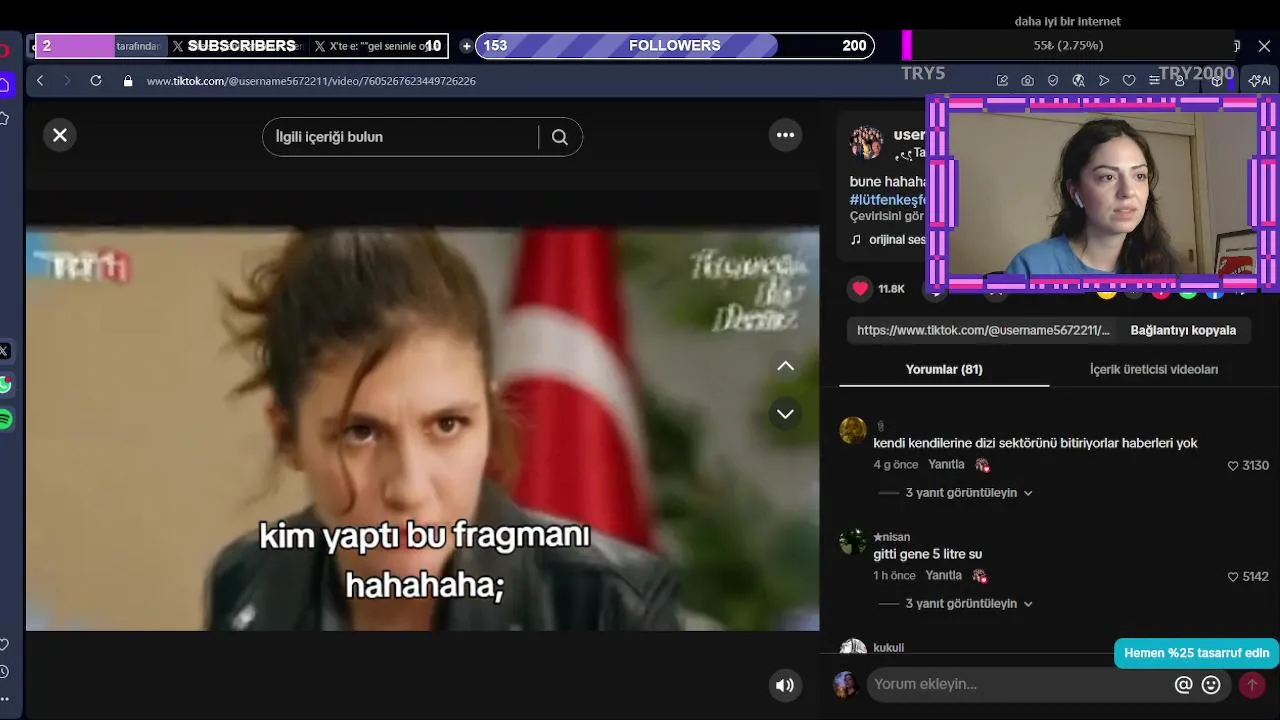Post comment with the red arrow button

(x=1252, y=685)
